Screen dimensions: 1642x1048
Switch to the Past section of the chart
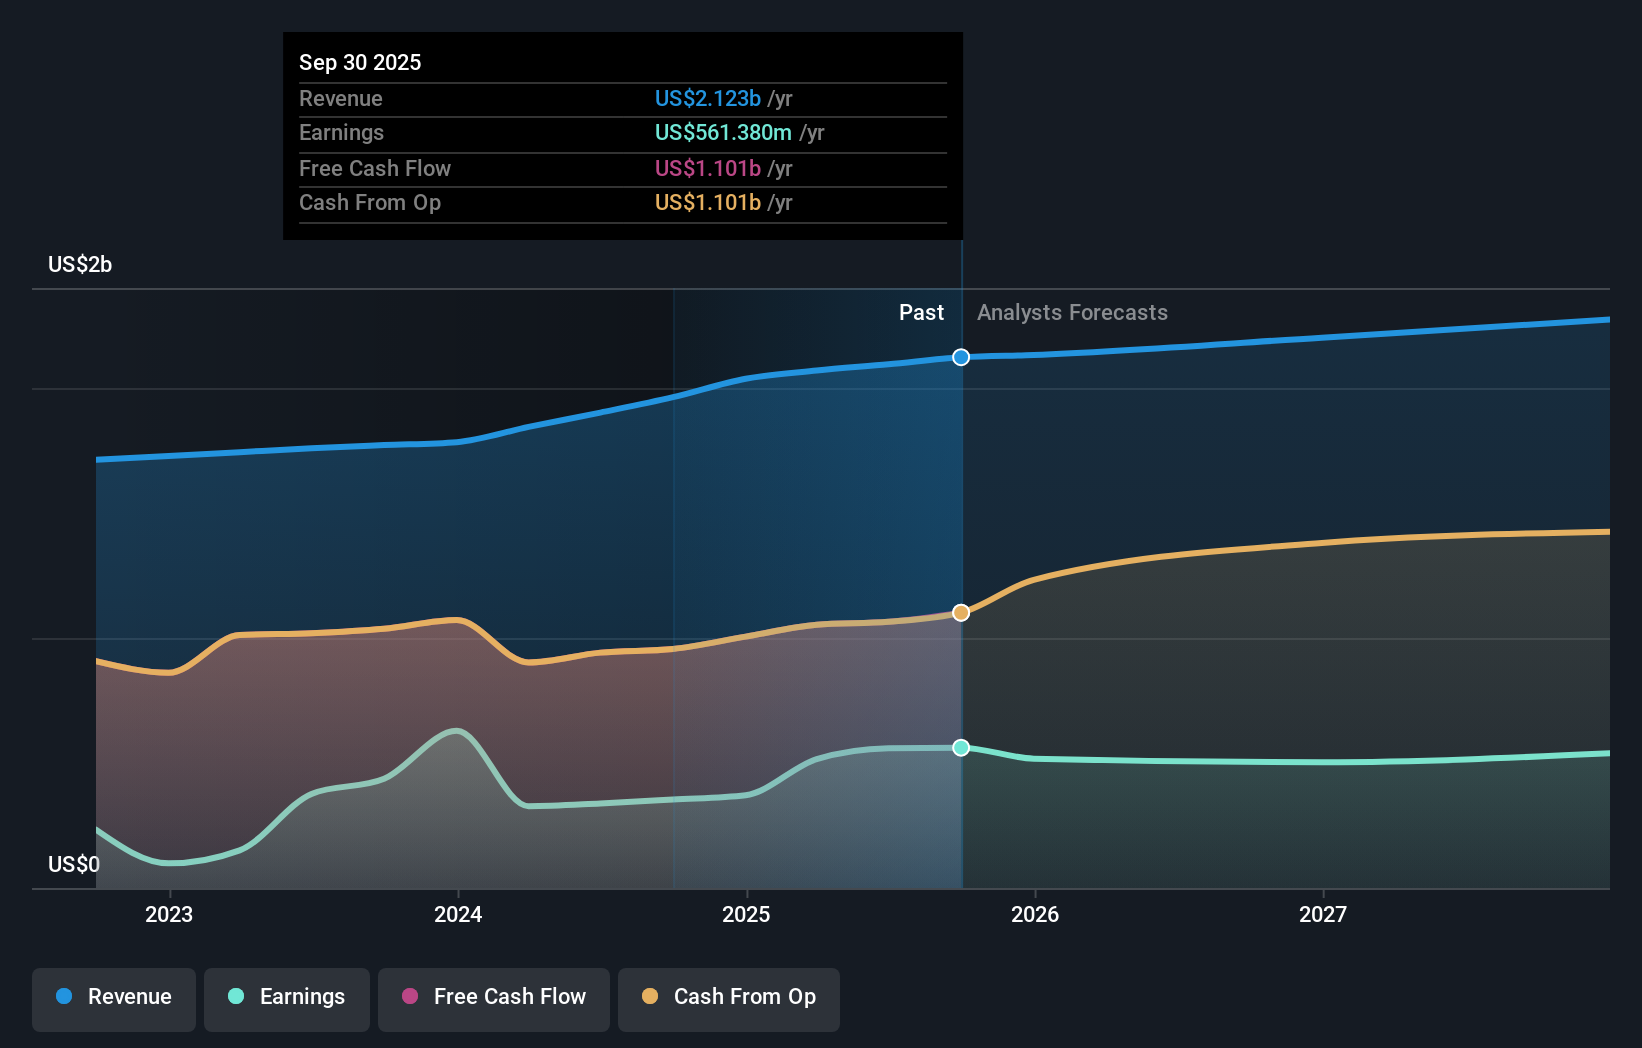pyautogui.click(x=921, y=312)
